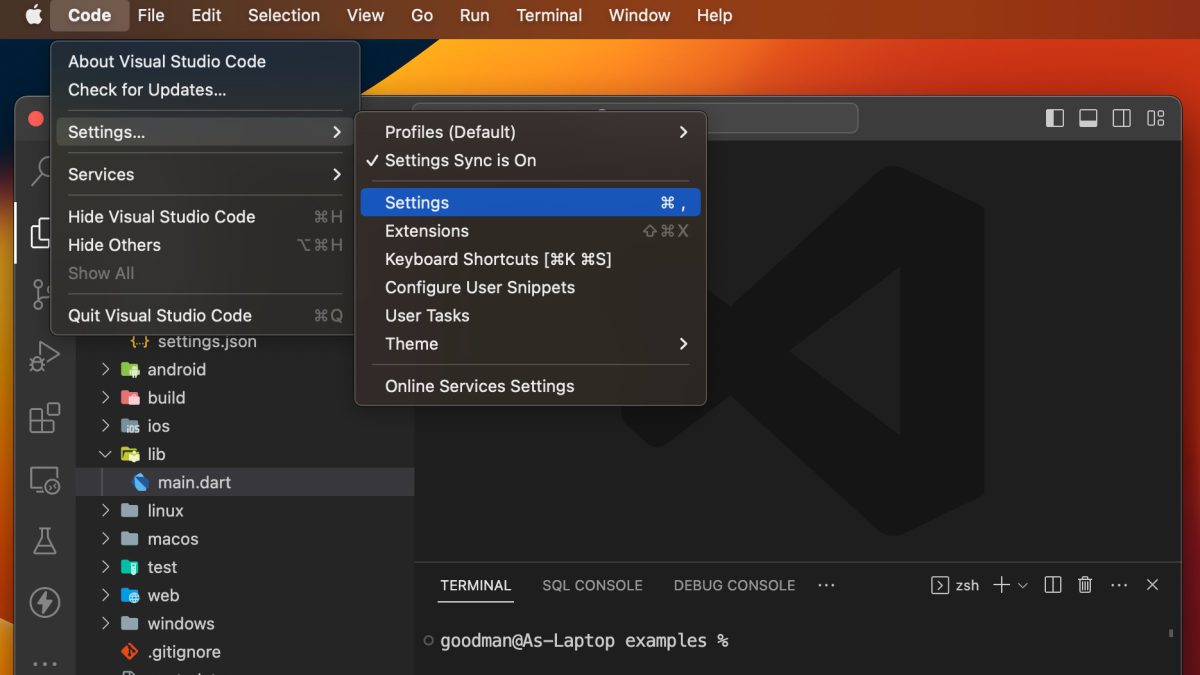Create new terminal with plus icon

[x=1001, y=585]
